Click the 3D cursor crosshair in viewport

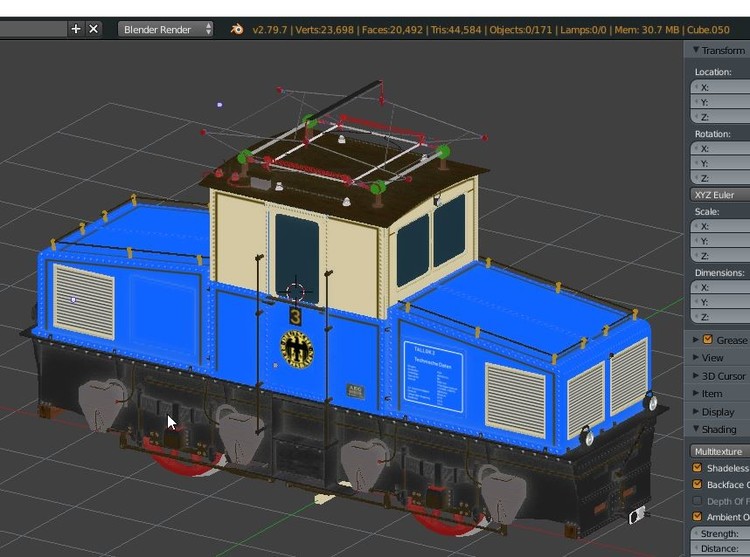[296, 292]
